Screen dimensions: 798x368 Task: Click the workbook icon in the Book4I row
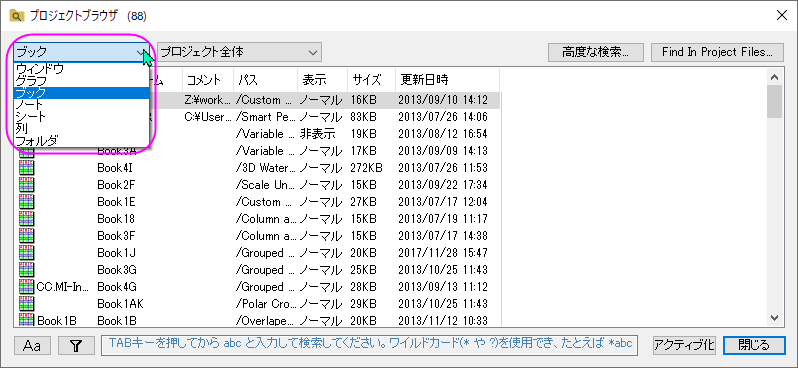pyautogui.click(x=26, y=167)
